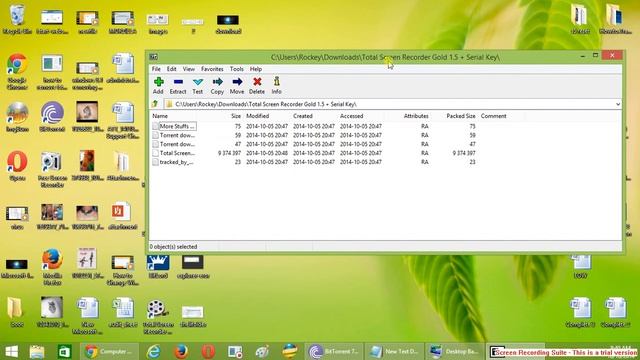The image size is (640, 360).
Task: Select the Google Chrome desktop shortcut
Action: coord(17,71)
